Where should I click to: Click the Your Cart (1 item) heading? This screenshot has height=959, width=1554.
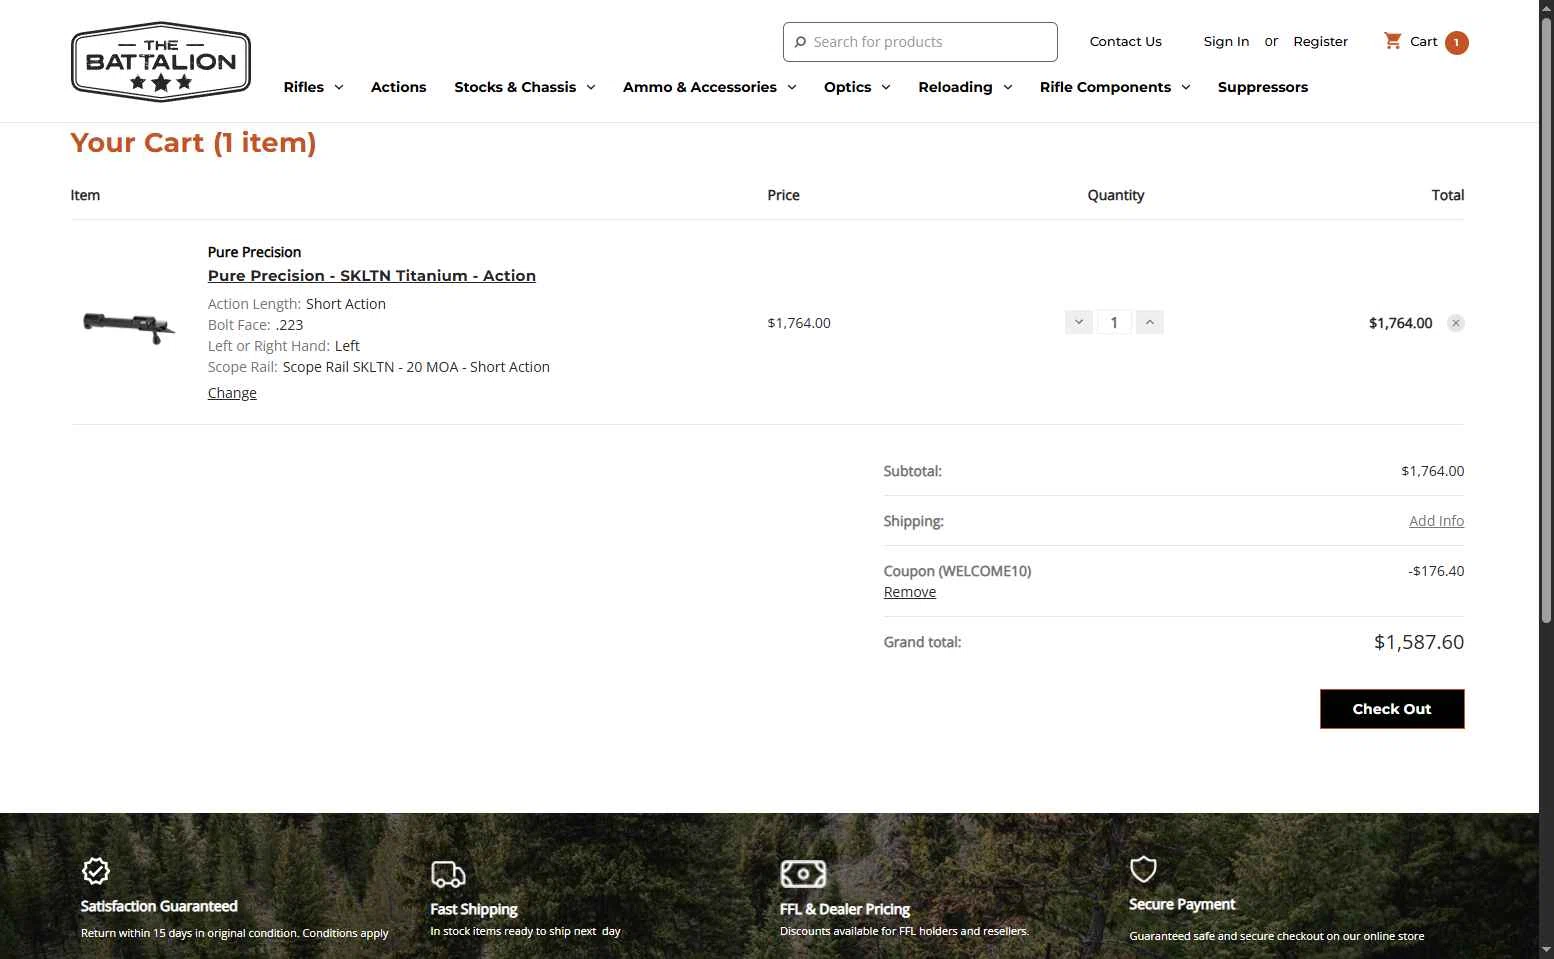point(193,143)
